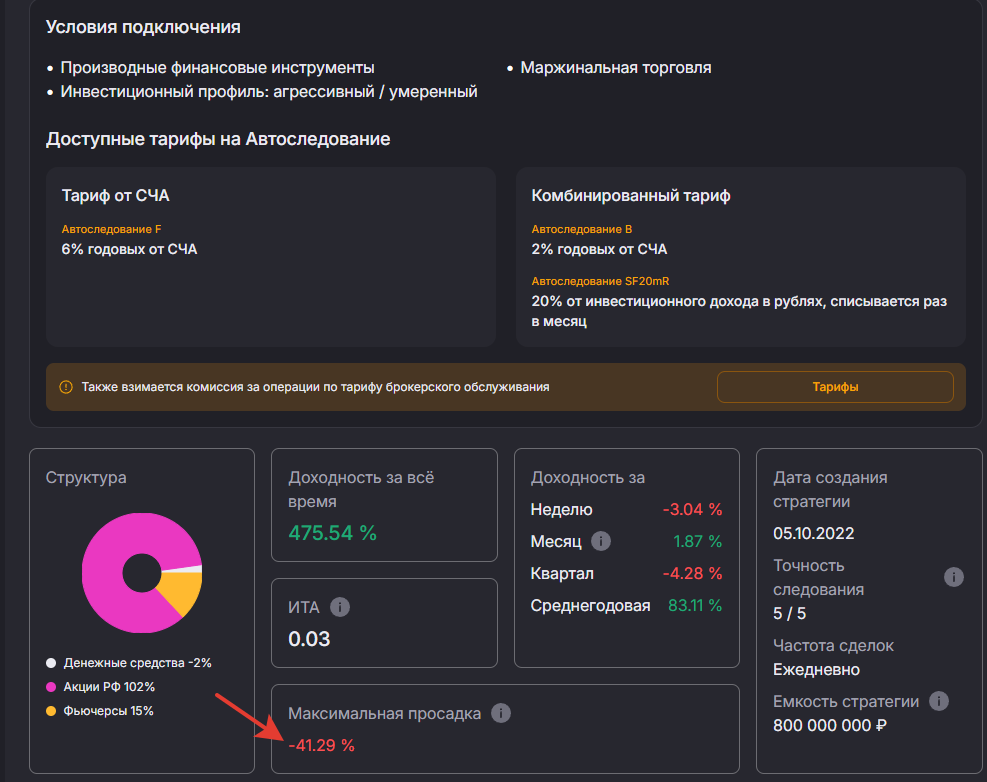The width and height of the screenshot is (987, 782).
Task: Select the Тариф от СЧА card title
Action: (x=115, y=196)
